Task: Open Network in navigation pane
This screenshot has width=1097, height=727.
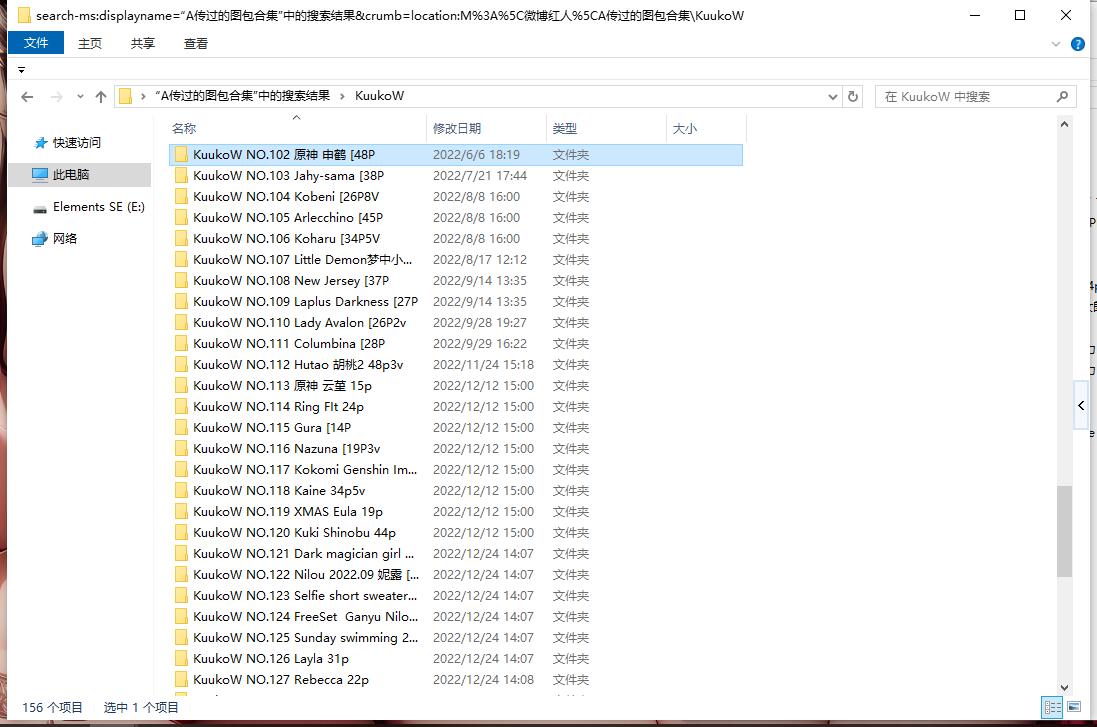Action: (55, 239)
